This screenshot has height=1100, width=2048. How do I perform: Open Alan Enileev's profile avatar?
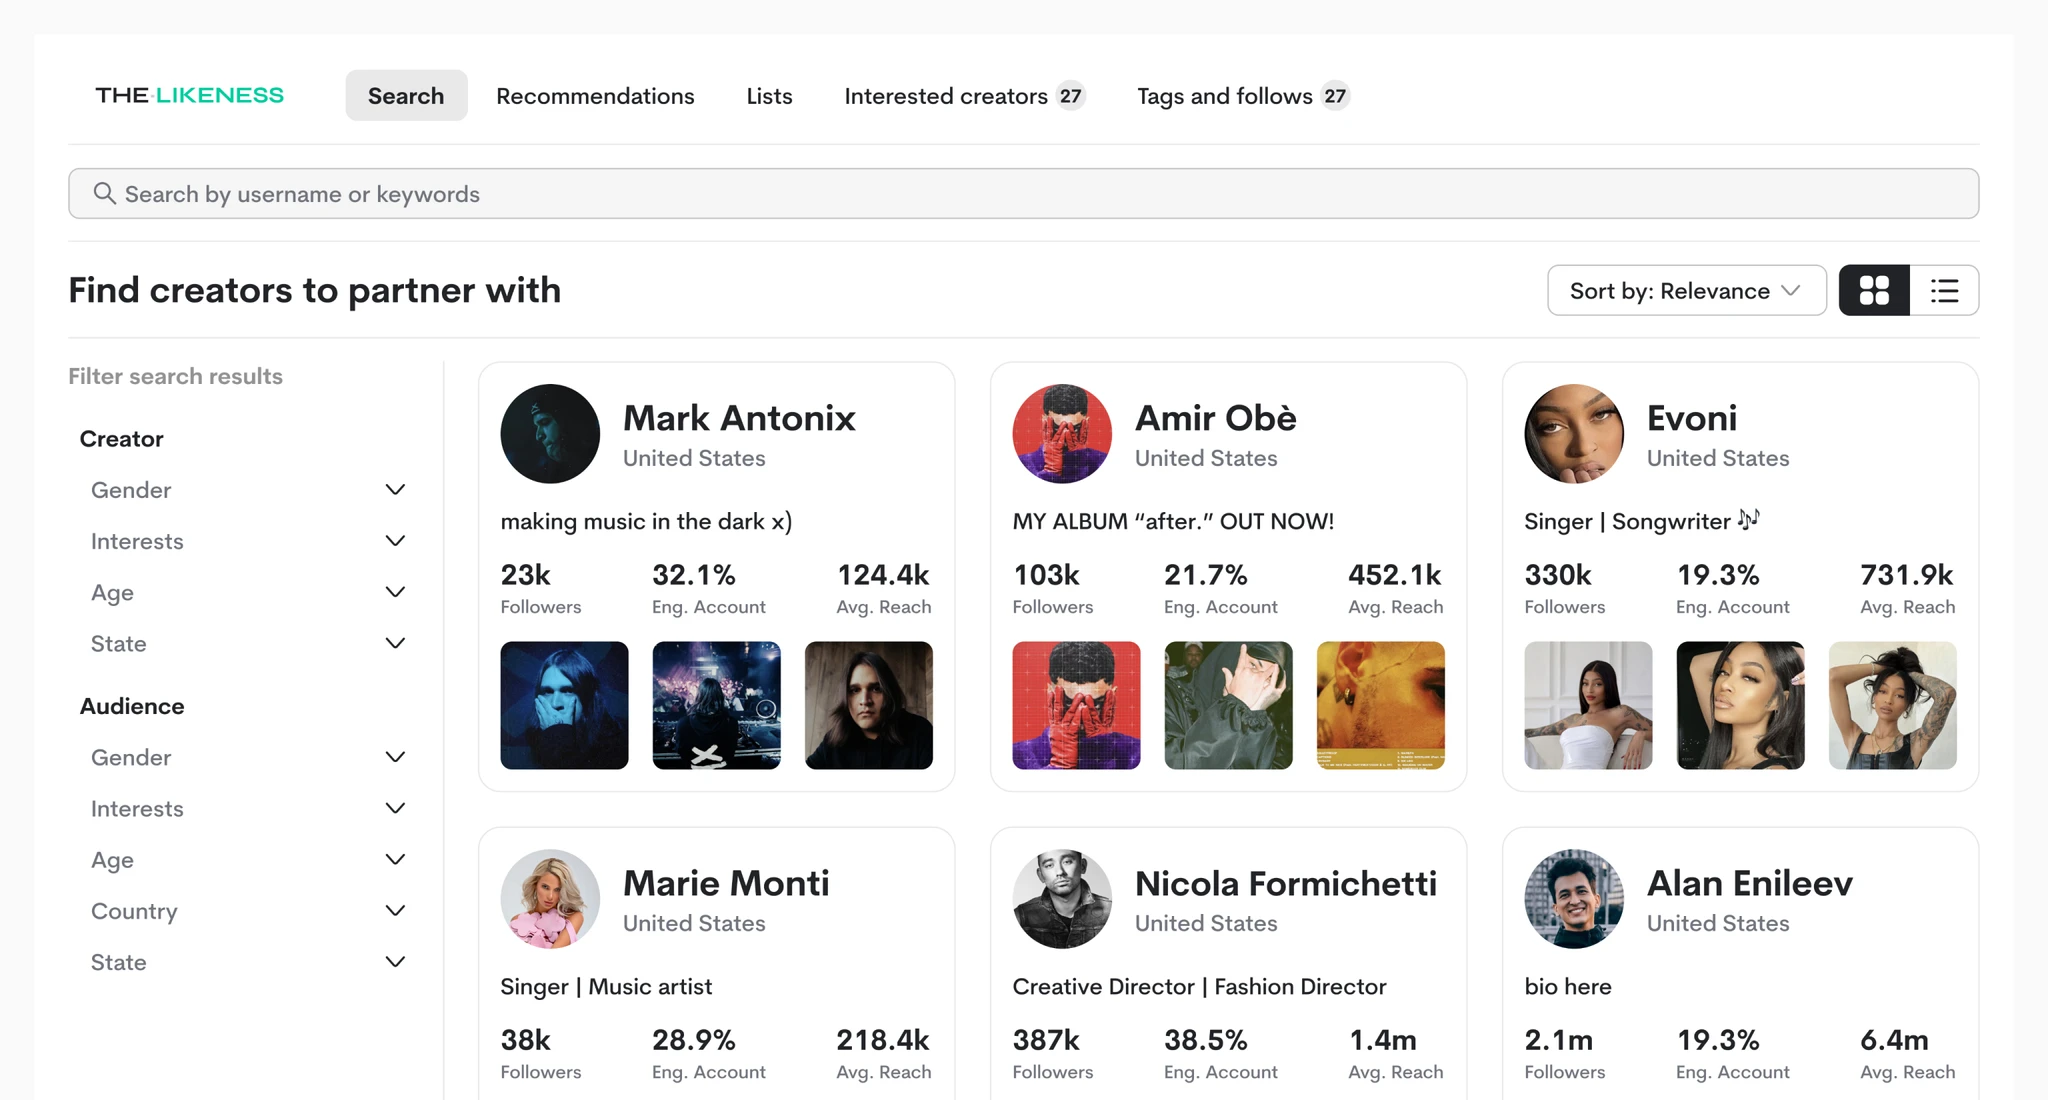pos(1574,899)
